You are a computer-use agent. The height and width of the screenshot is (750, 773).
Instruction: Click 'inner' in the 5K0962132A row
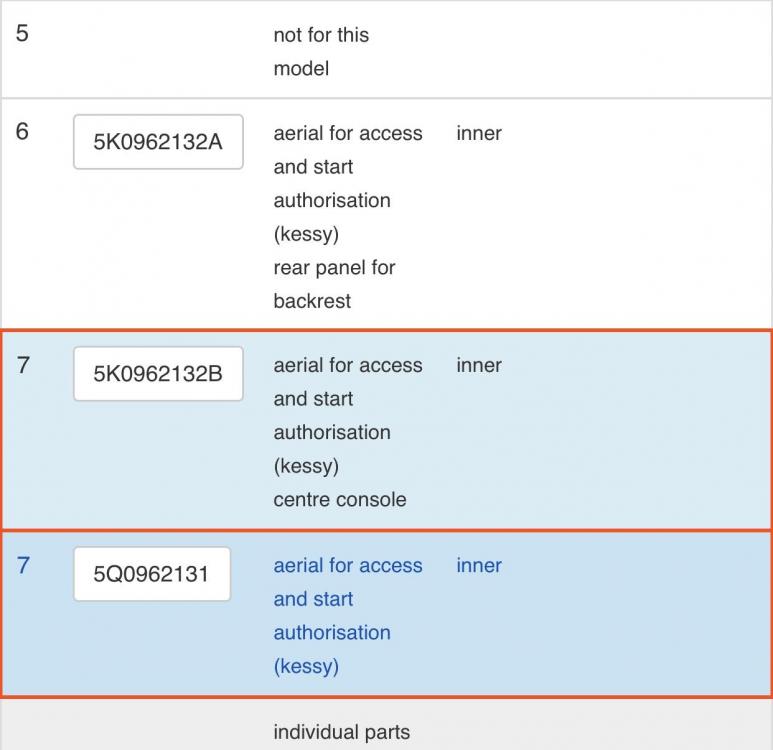(x=479, y=133)
